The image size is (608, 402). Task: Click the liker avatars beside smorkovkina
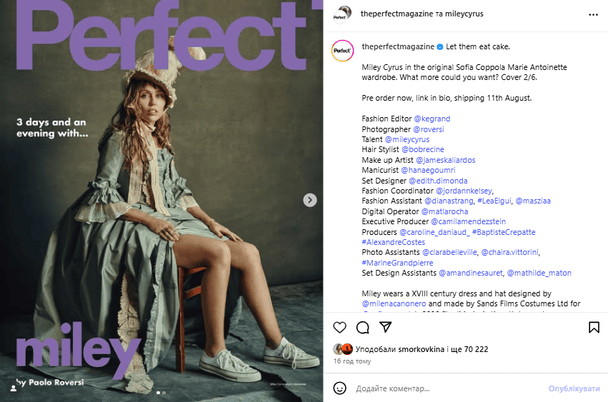(343, 349)
